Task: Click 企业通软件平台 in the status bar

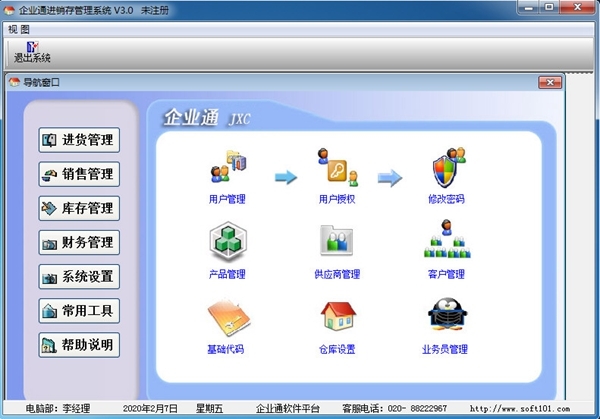Action: click(288, 409)
